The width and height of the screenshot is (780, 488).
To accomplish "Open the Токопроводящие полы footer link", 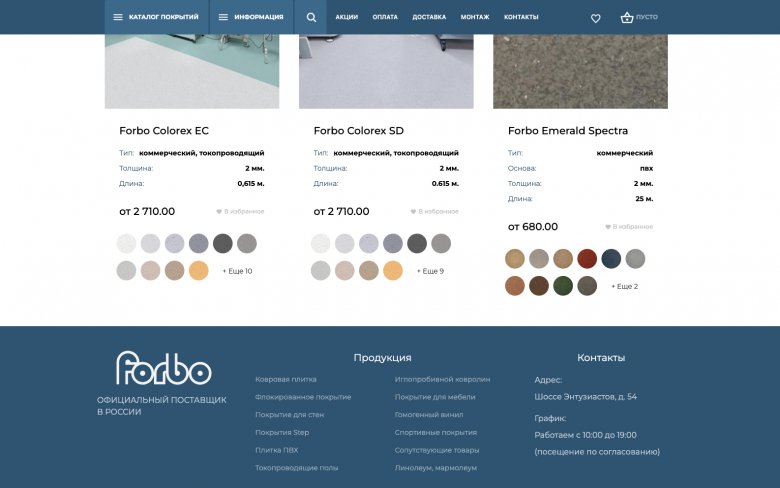I will 296,468.
